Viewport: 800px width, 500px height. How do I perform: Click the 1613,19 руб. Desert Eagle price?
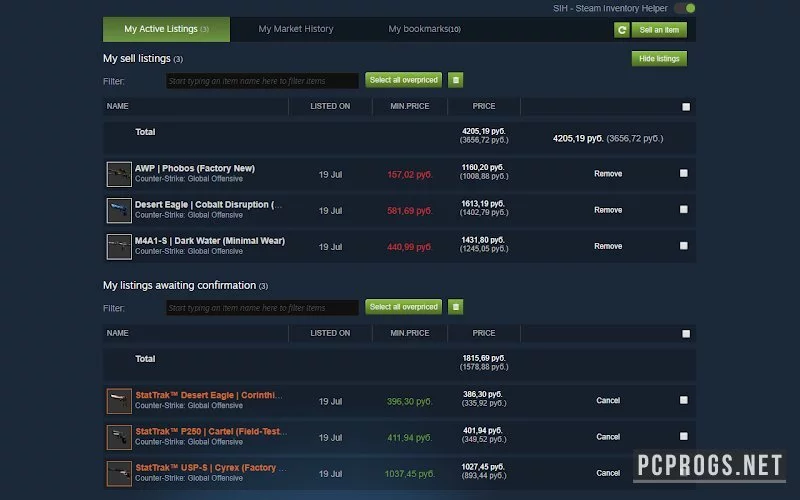[483, 204]
